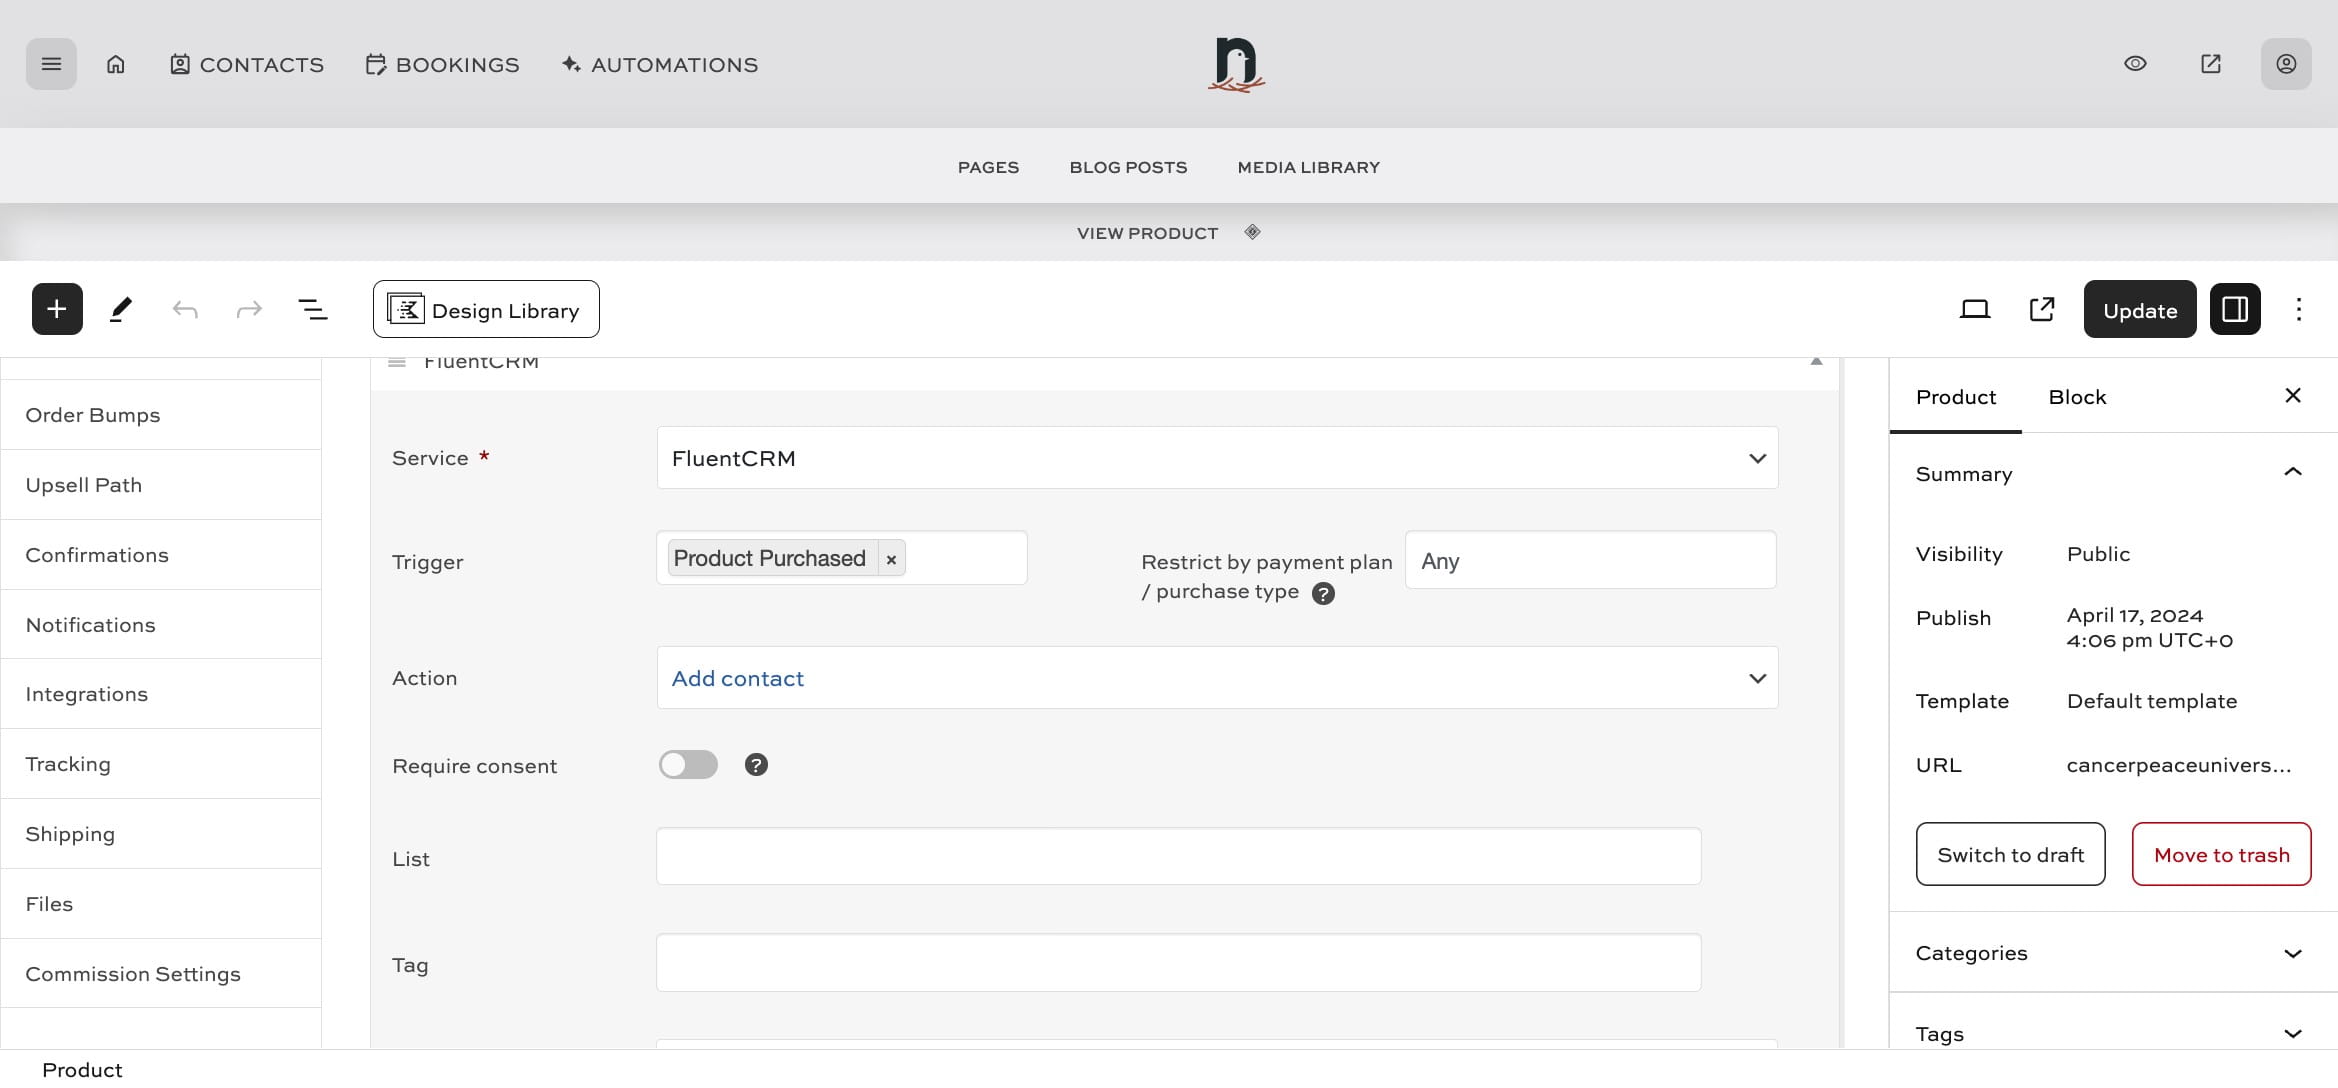The height and width of the screenshot is (1088, 2338).
Task: Open the BLOG POSTS menu item
Action: click(1127, 167)
